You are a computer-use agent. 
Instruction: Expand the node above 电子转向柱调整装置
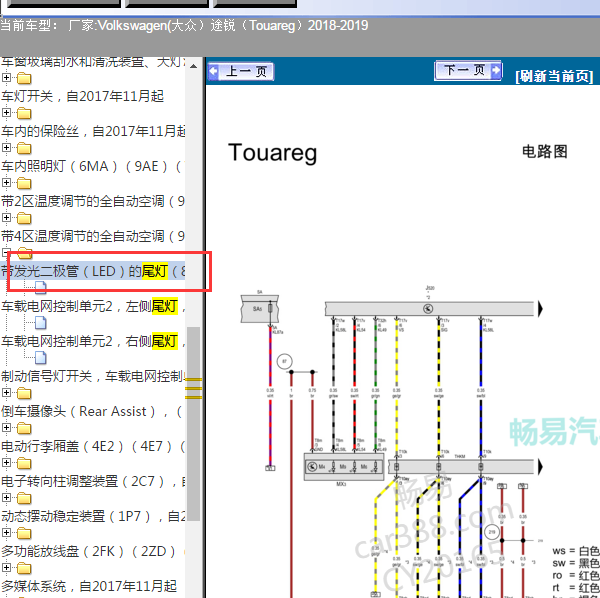click(6, 463)
